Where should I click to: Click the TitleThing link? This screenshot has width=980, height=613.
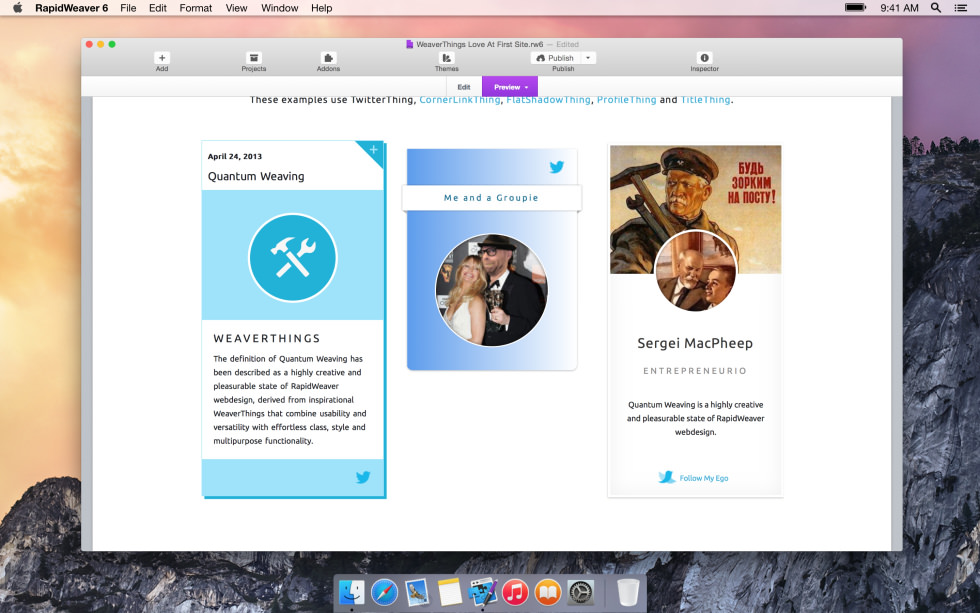tap(705, 100)
